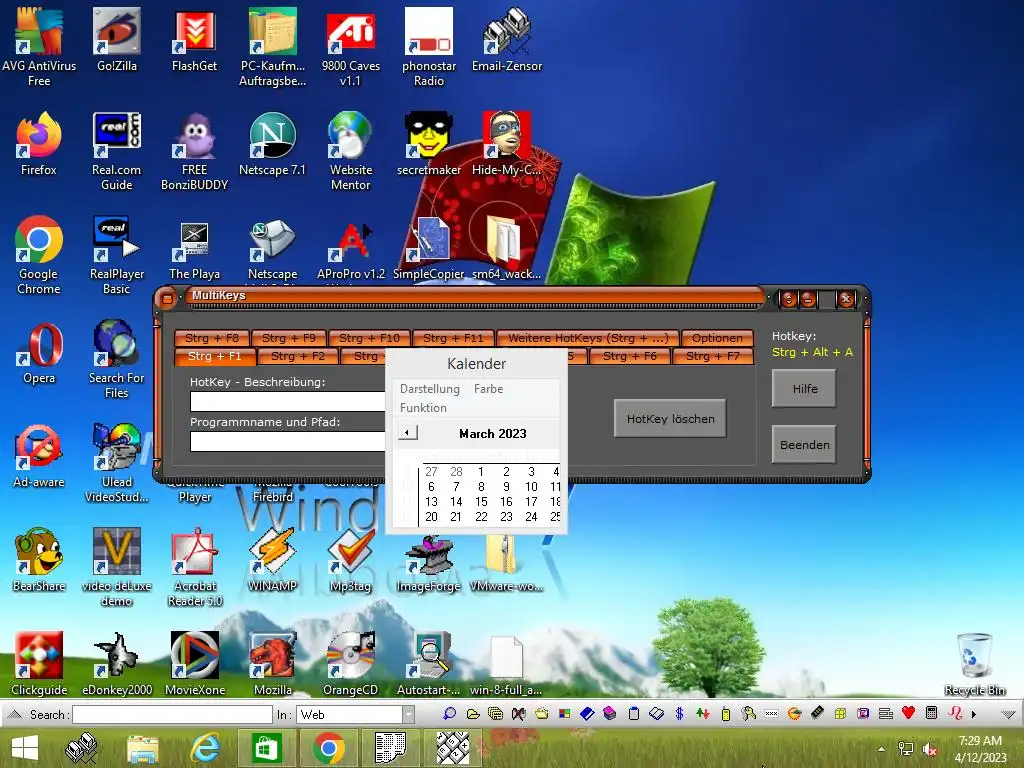1024x768 pixels.
Task: Click MultiKeys title bar menu icon
Action: pos(167,299)
